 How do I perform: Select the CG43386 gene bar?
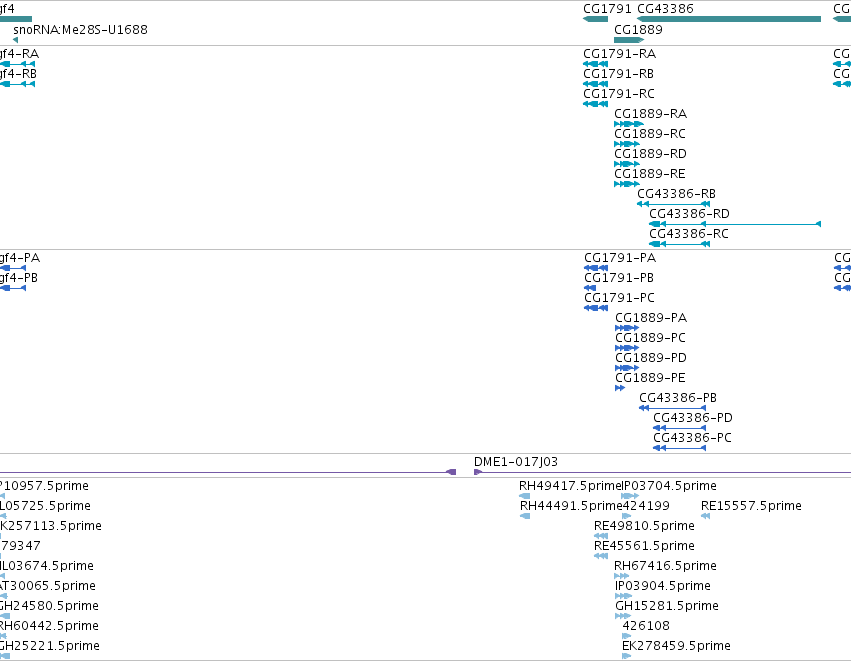[729, 19]
